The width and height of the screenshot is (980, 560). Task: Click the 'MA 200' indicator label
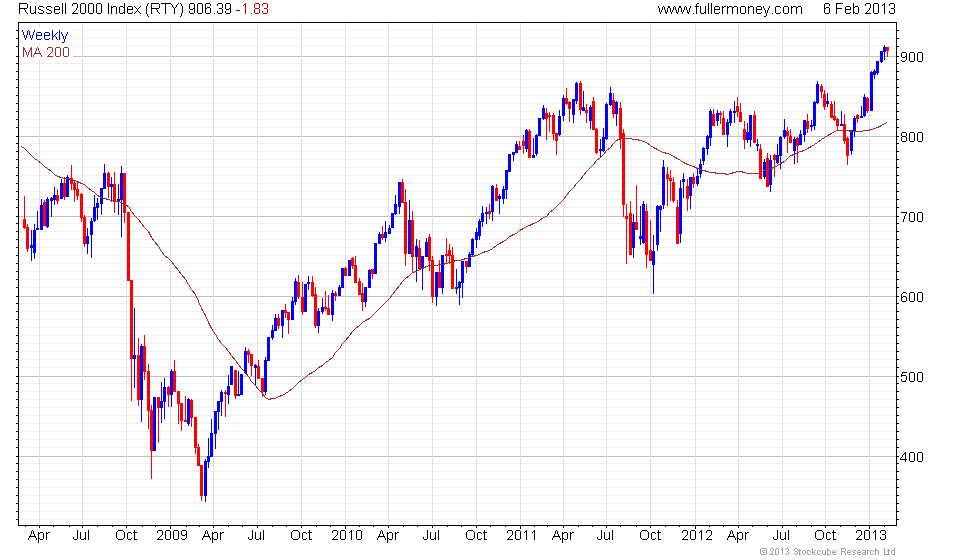46,52
